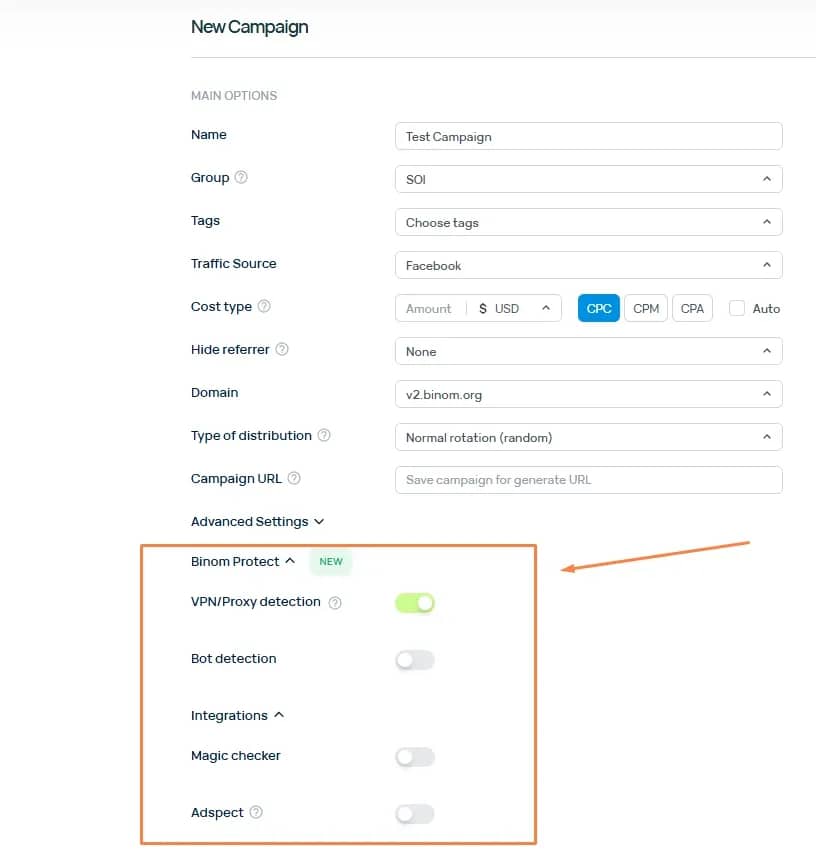The width and height of the screenshot is (816, 854).
Task: Open the Traffic Source dropdown showing Facebook
Action: click(589, 265)
